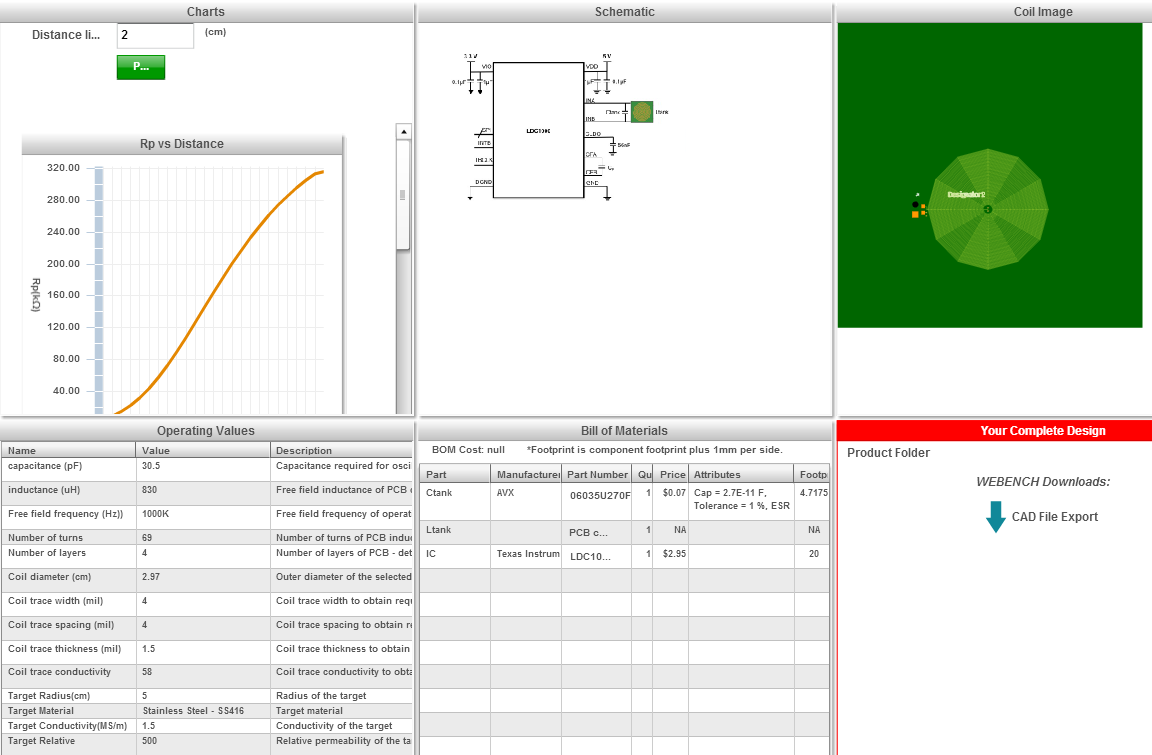Select the Target Conductivity(MS/m) row name

point(68,726)
